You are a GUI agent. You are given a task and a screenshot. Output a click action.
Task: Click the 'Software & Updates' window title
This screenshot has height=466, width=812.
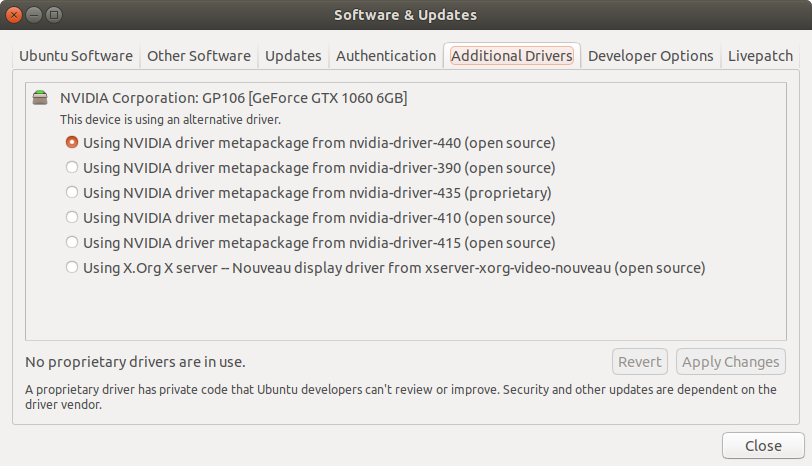pos(405,14)
